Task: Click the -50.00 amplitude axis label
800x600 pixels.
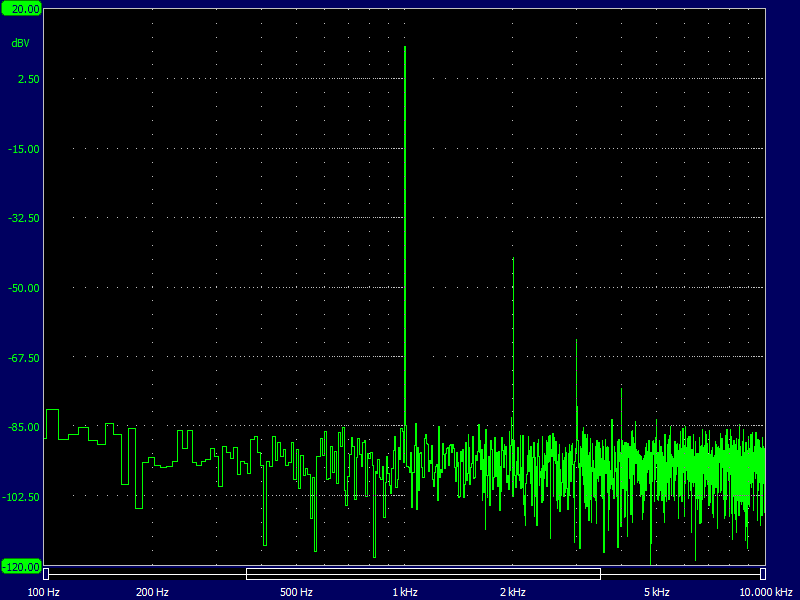Action: click(24, 288)
